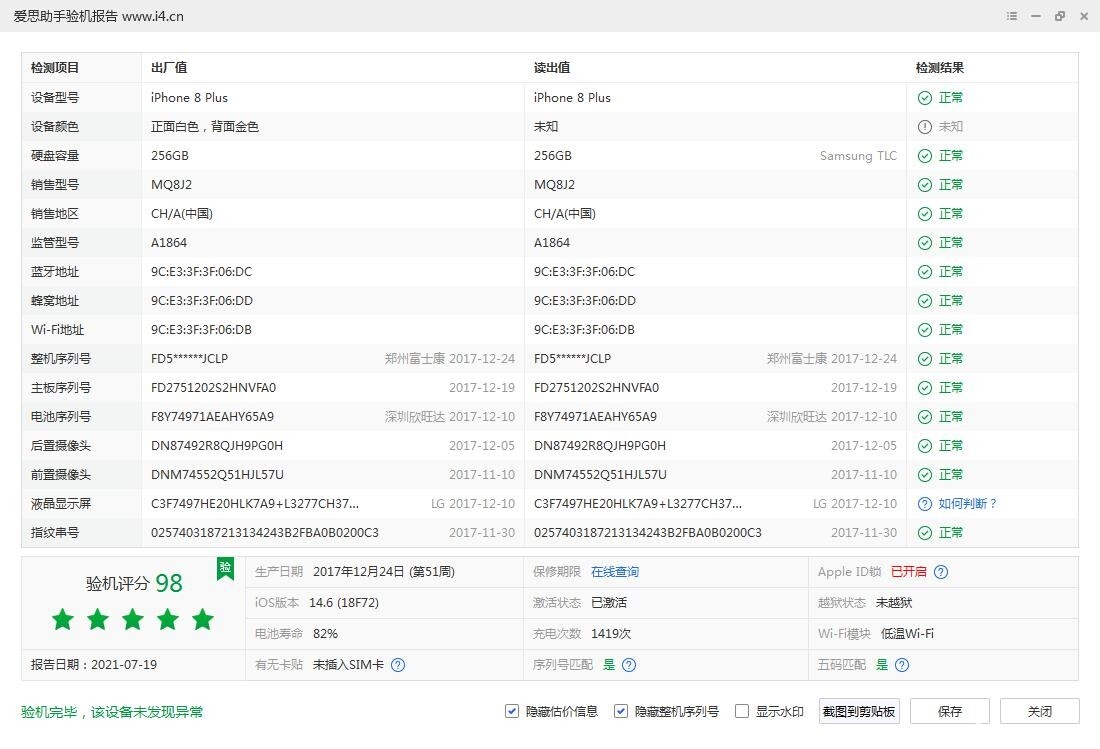Click the first green rating star
Viewport: 1100px width, 749px height.
pos(62,619)
